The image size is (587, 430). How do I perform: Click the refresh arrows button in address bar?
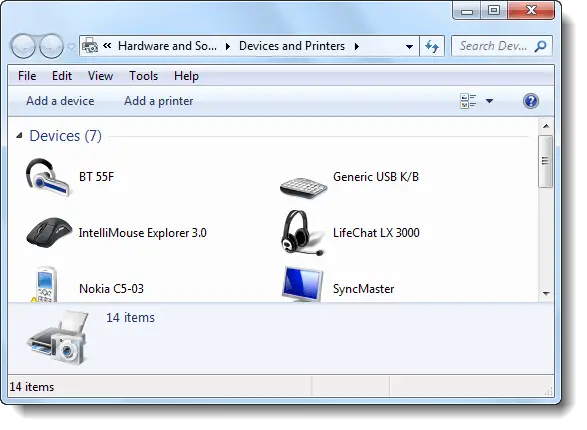(x=432, y=46)
